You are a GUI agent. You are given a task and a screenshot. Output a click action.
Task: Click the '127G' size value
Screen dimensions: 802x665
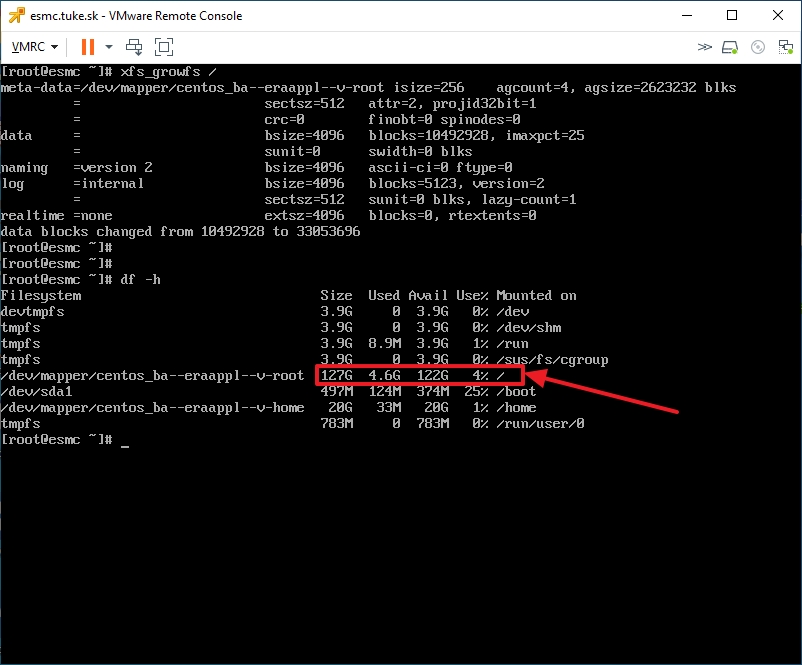(337, 375)
